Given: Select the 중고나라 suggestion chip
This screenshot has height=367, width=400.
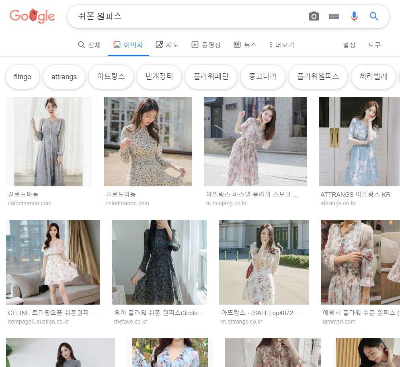Looking at the screenshot, I should 263,77.
